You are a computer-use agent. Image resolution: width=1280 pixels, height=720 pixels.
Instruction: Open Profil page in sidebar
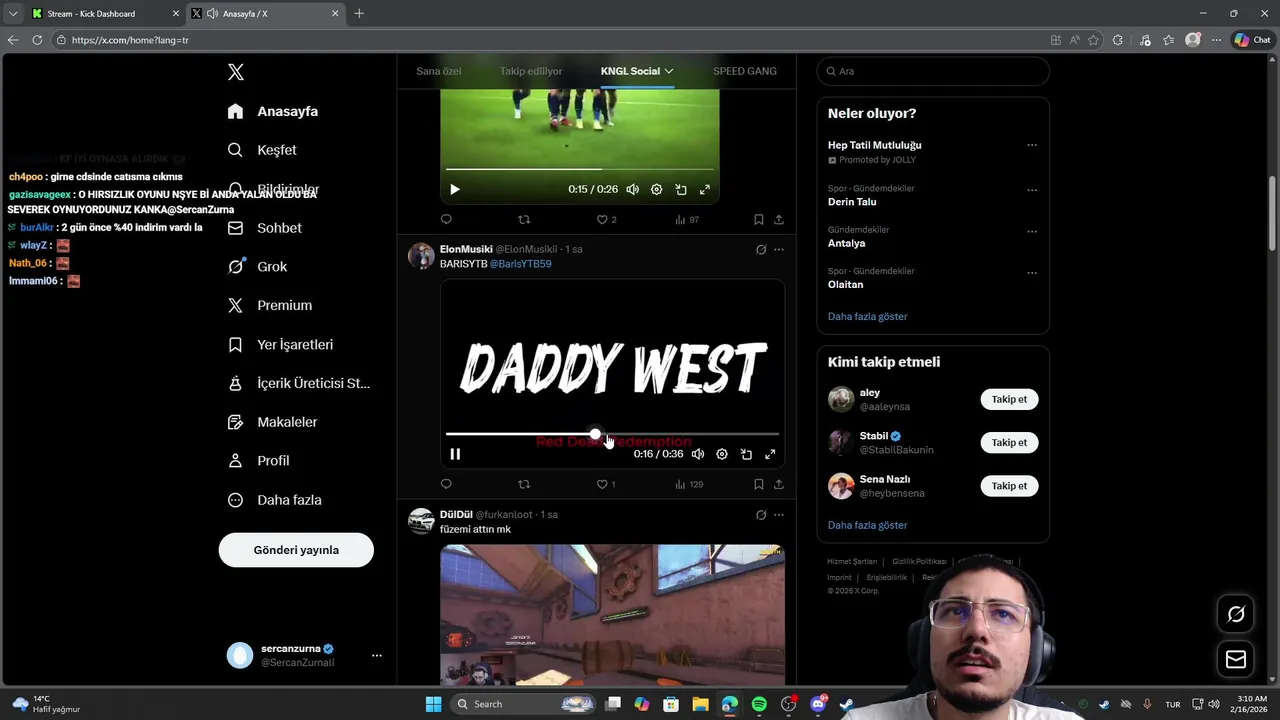click(258, 461)
